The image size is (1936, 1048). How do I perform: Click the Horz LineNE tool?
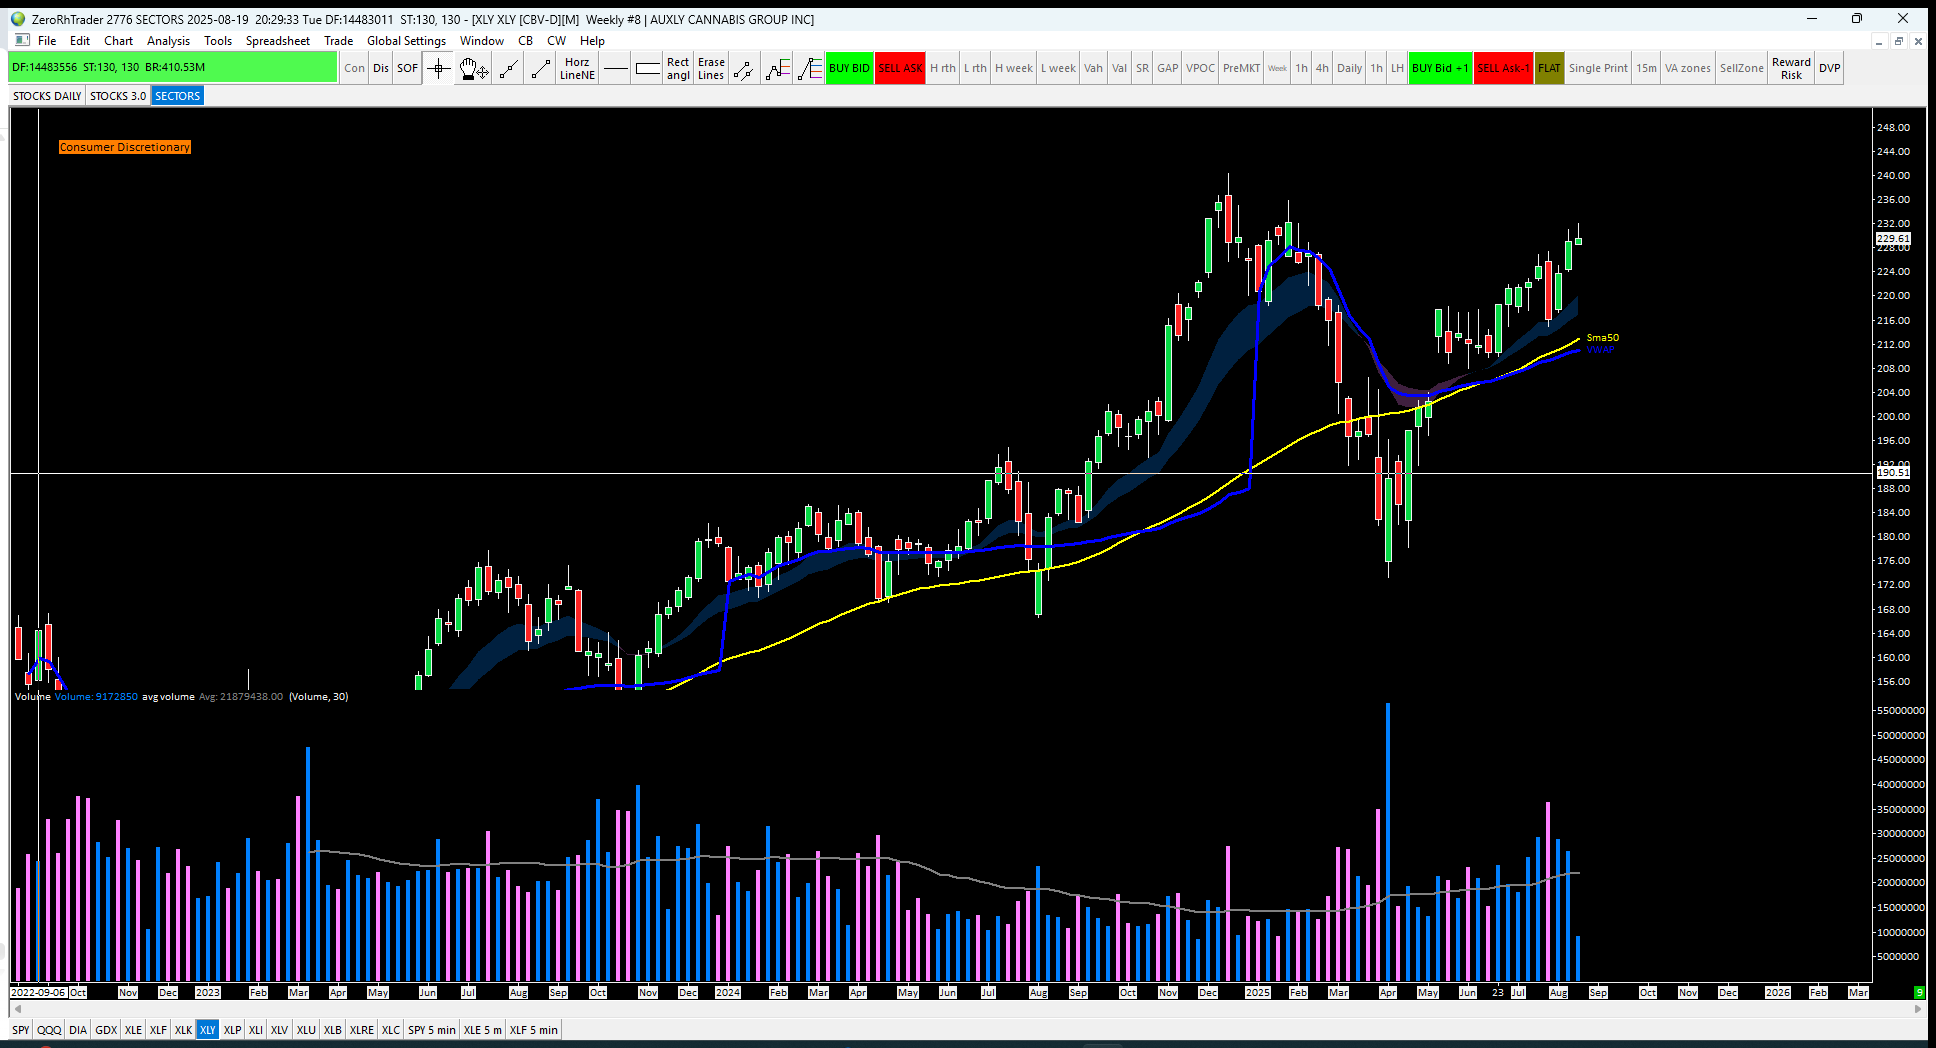point(577,68)
